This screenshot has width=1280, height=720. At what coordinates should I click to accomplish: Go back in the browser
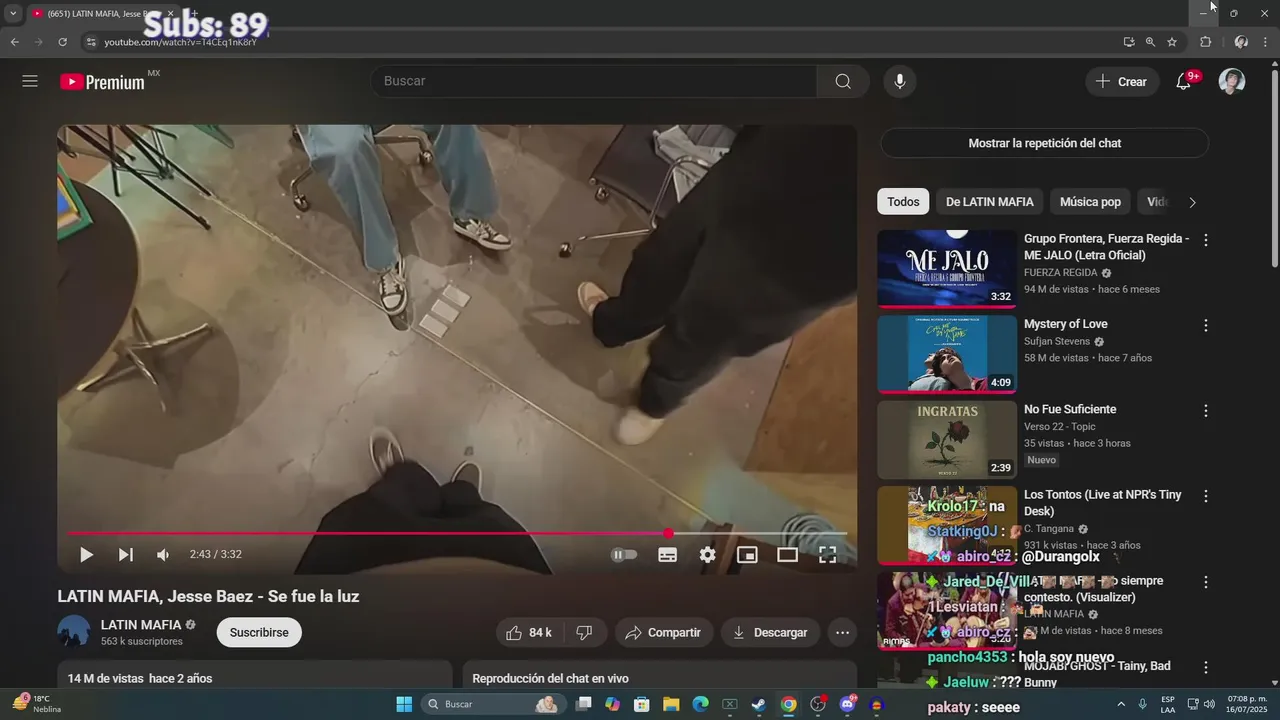pyautogui.click(x=15, y=42)
